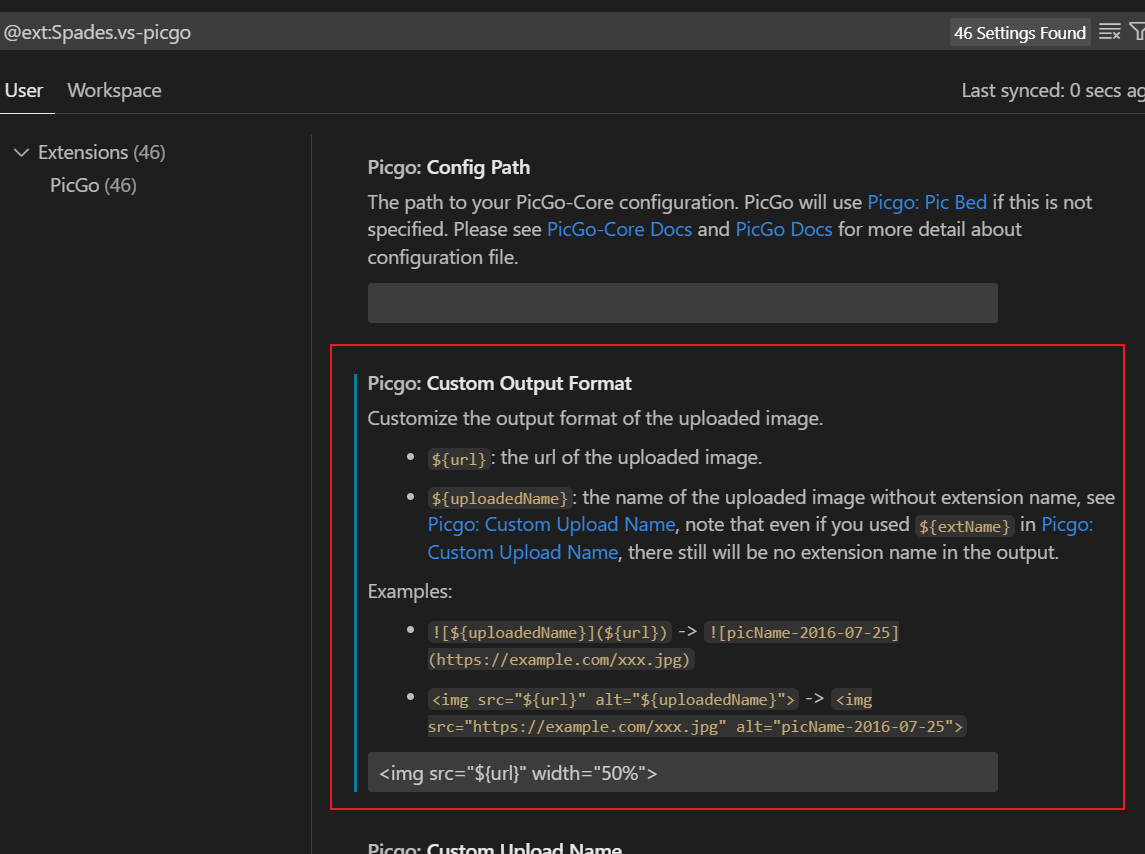Click the empty Config Path input field
Image resolution: width=1145 pixels, height=854 pixels.
pyautogui.click(x=683, y=302)
